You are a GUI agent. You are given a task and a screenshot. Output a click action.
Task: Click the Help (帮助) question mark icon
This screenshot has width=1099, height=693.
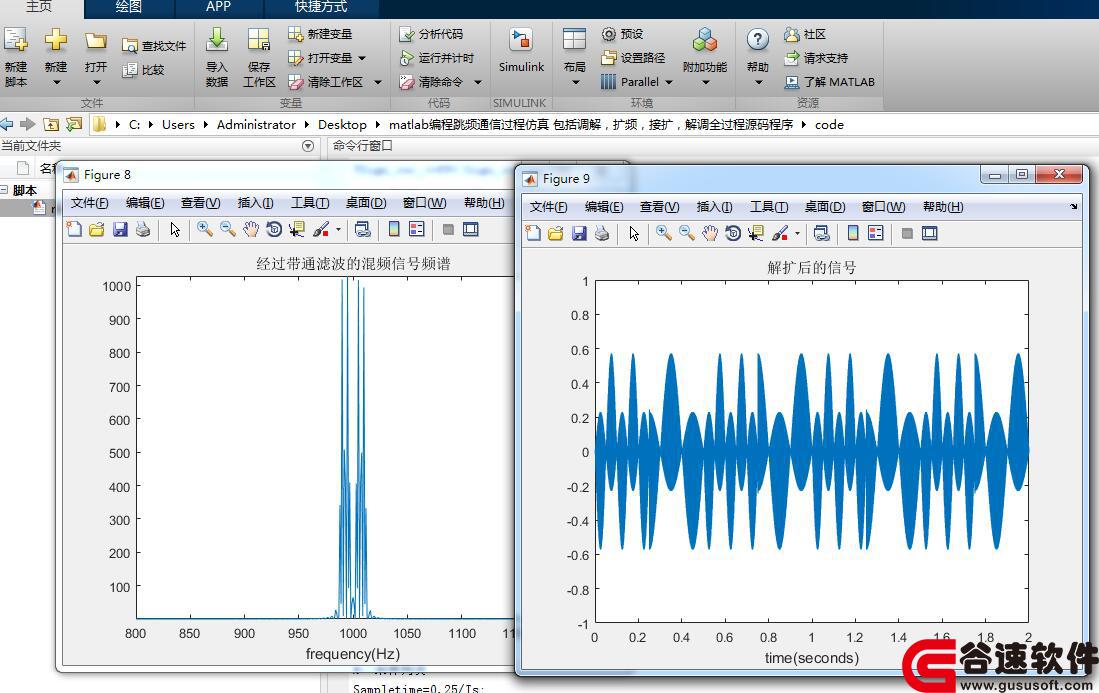pyautogui.click(x=758, y=39)
